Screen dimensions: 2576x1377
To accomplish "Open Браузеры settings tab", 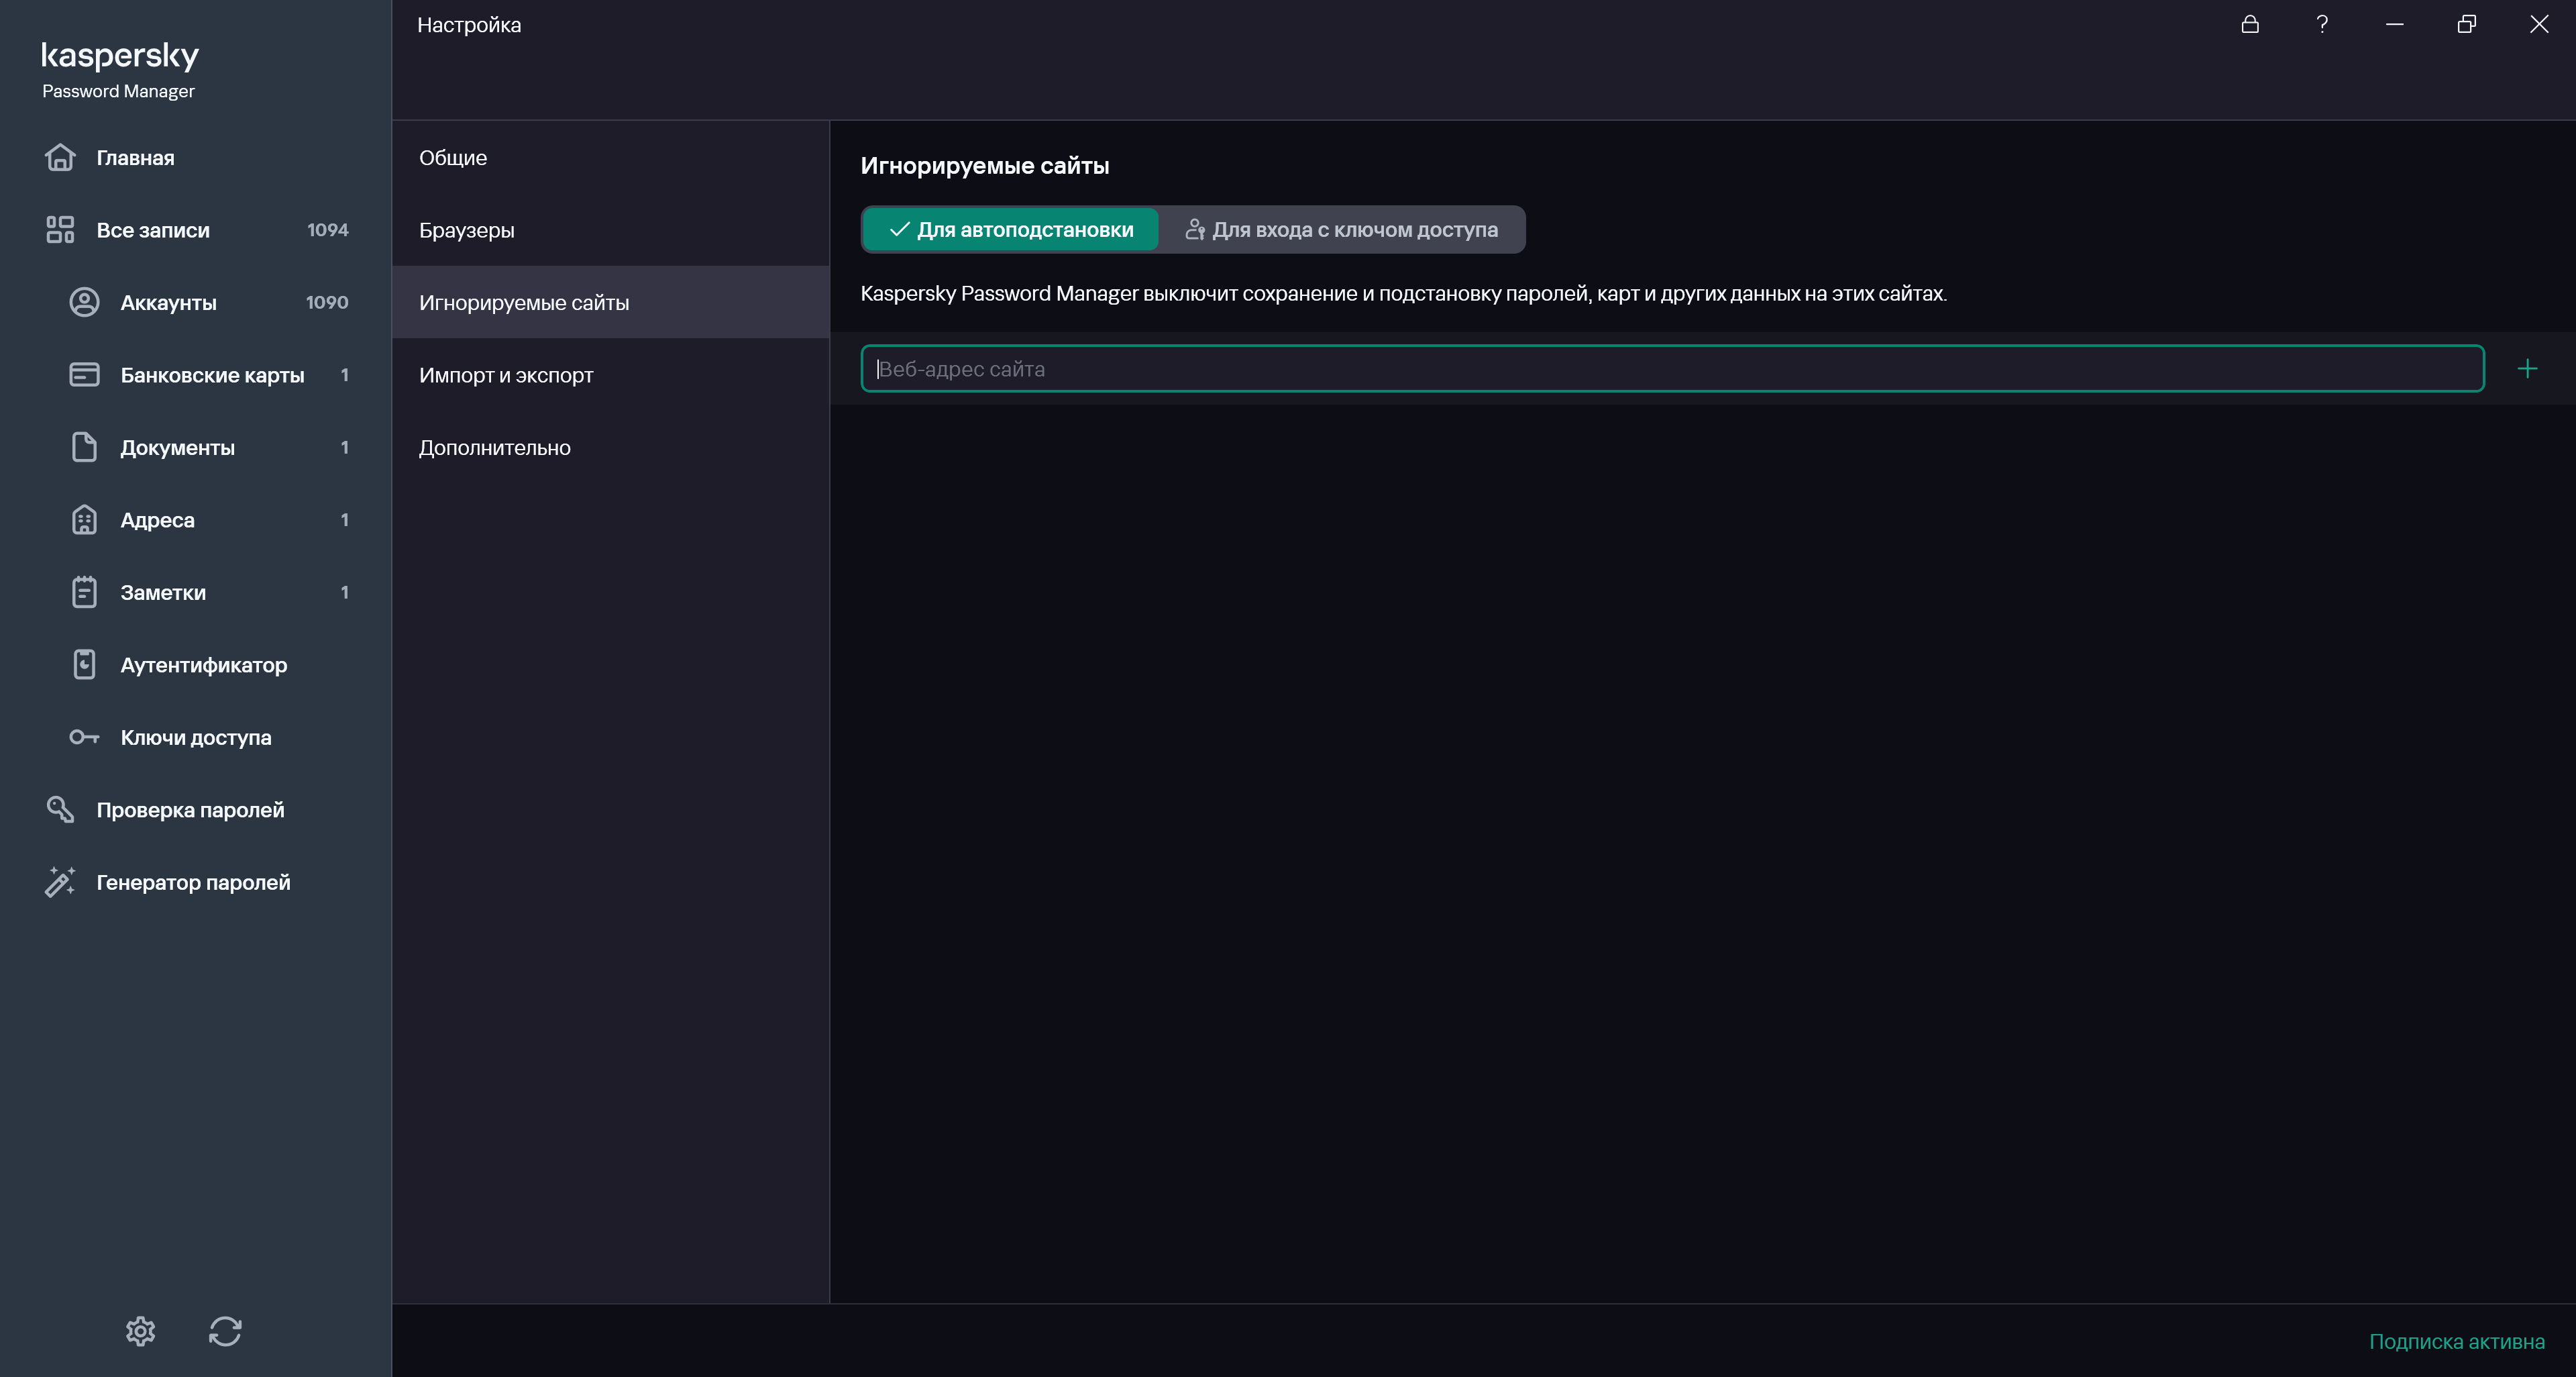I will coord(467,230).
